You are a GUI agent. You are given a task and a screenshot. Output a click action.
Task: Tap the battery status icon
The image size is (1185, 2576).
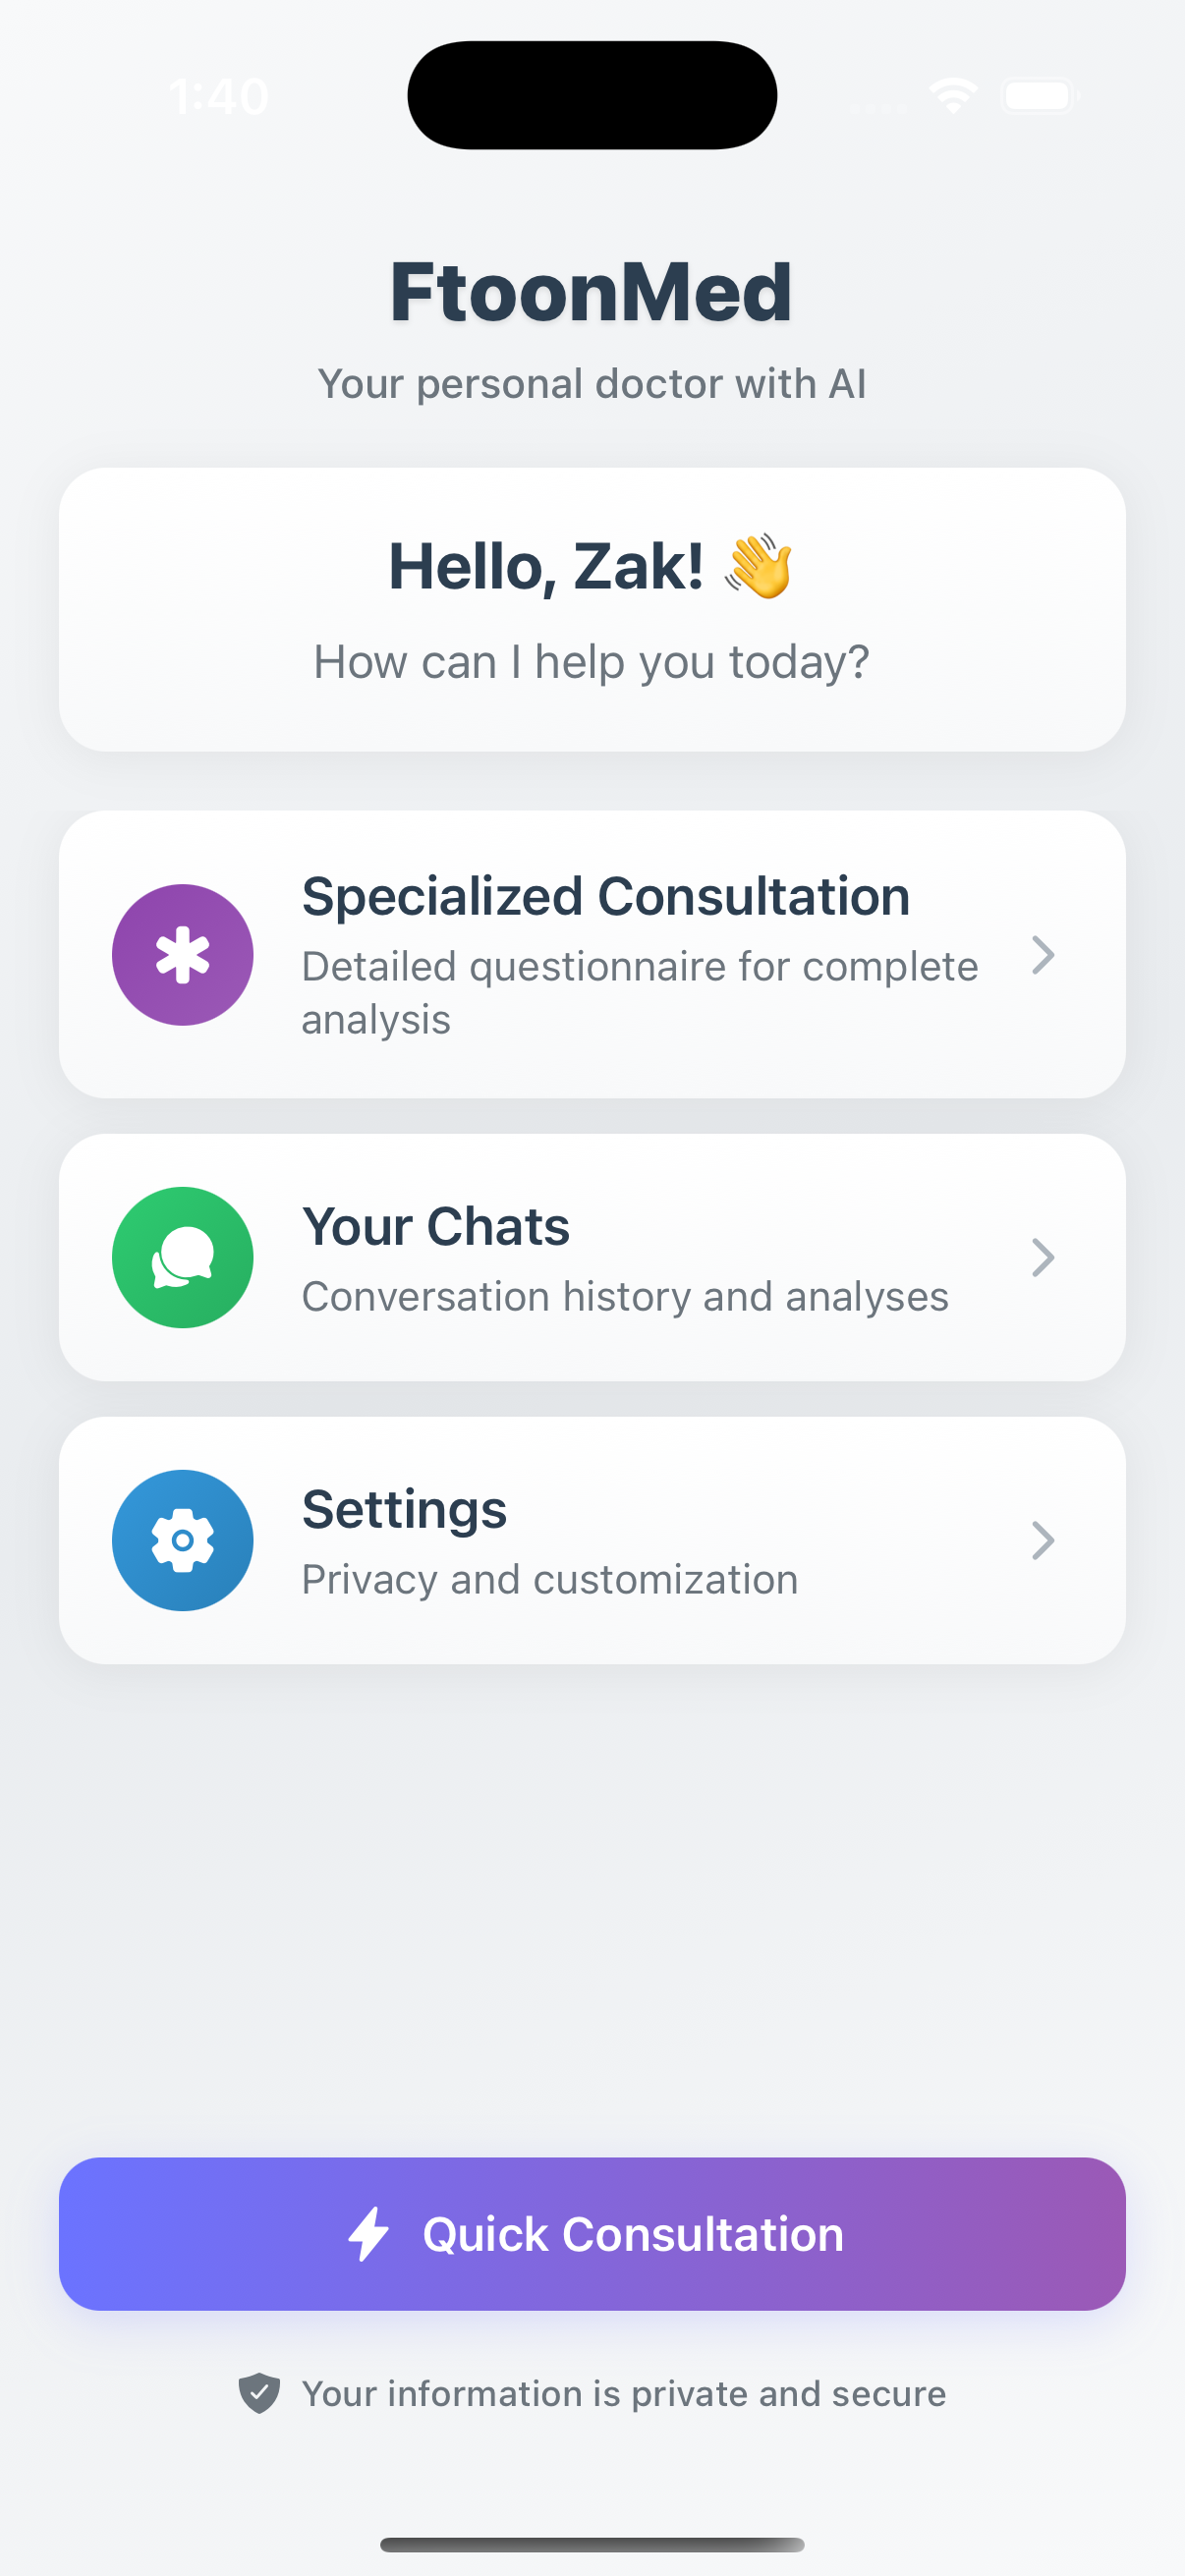click(x=1040, y=96)
